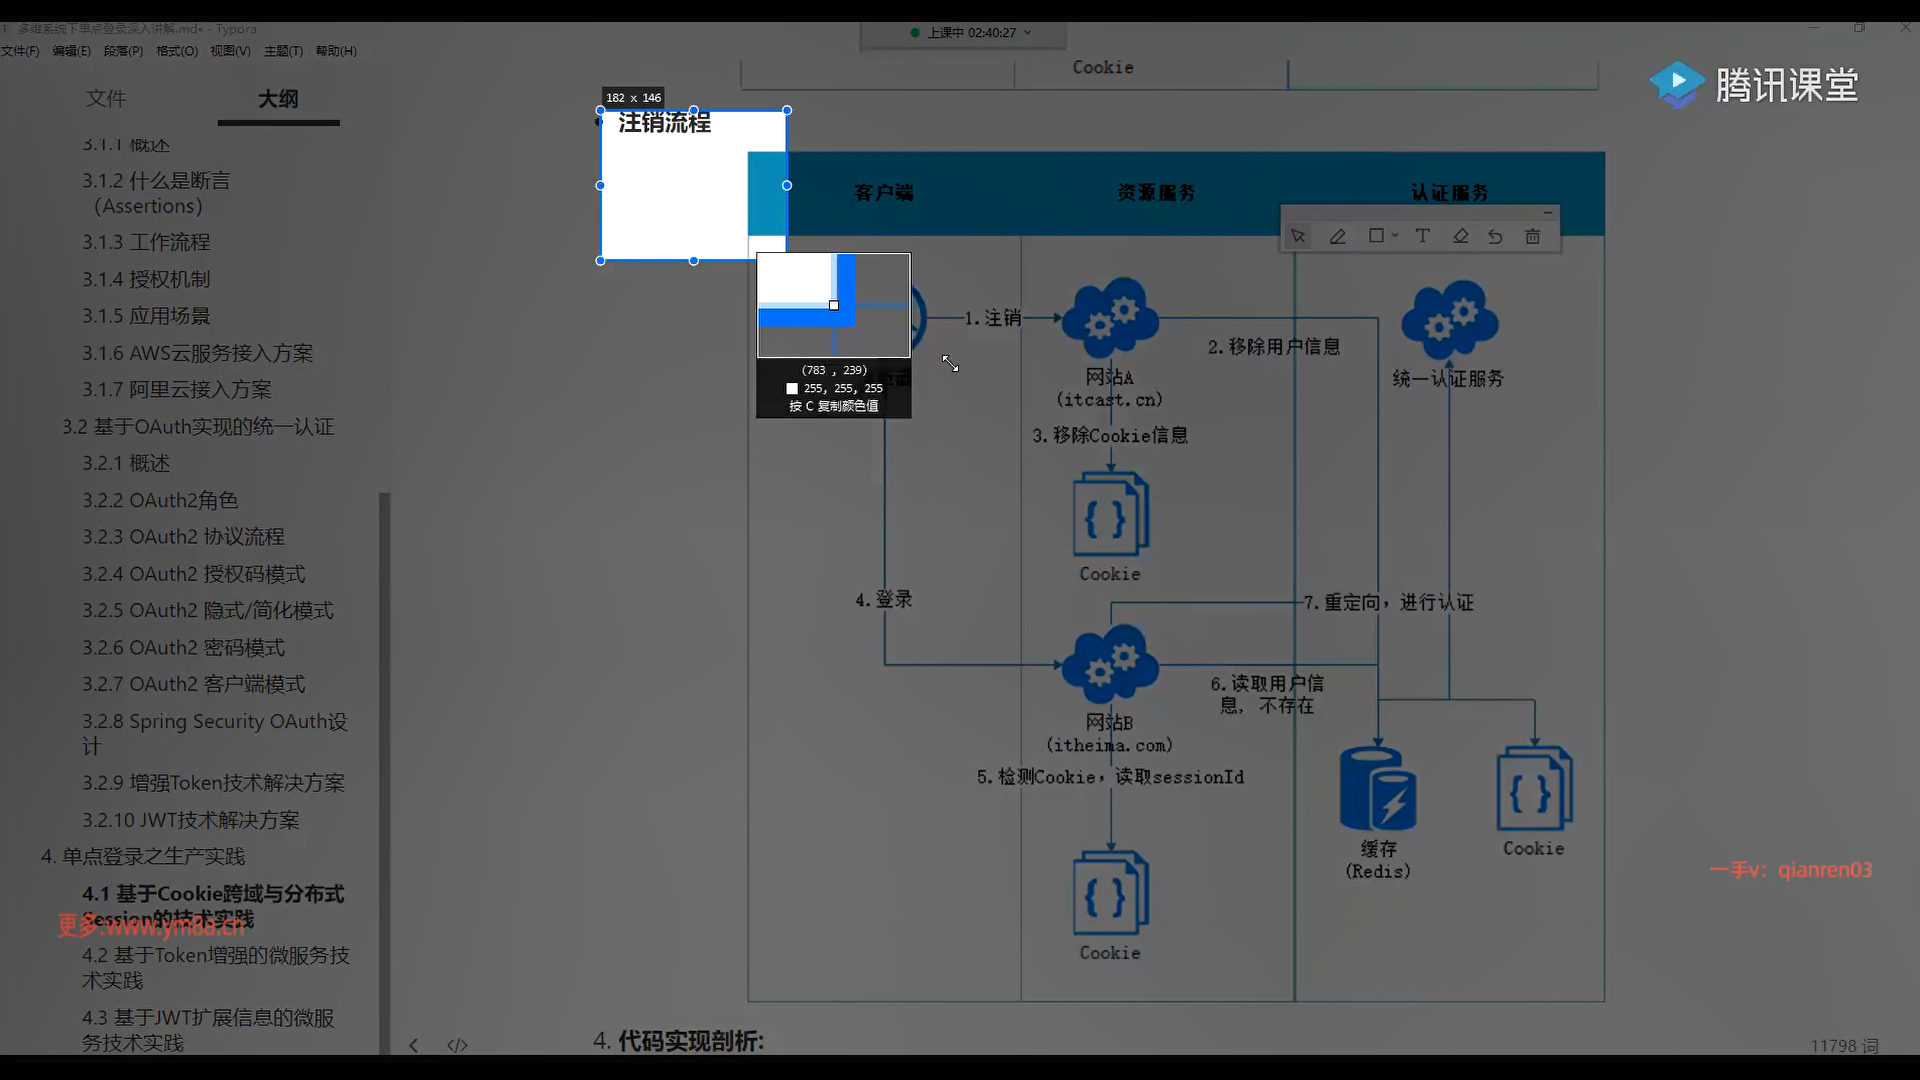Select the arrow pointer annotation tool
Screen dimensions: 1920x1080
point(1298,237)
